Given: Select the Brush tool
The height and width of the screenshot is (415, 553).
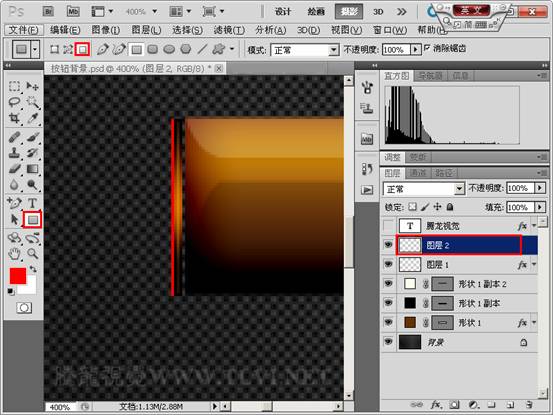Looking at the screenshot, I should coord(32,137).
